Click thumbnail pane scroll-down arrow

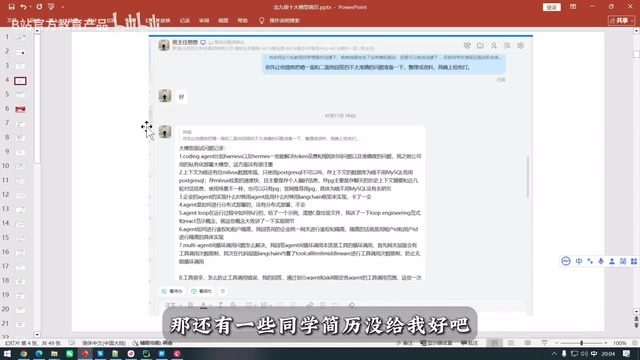click(x=37, y=334)
